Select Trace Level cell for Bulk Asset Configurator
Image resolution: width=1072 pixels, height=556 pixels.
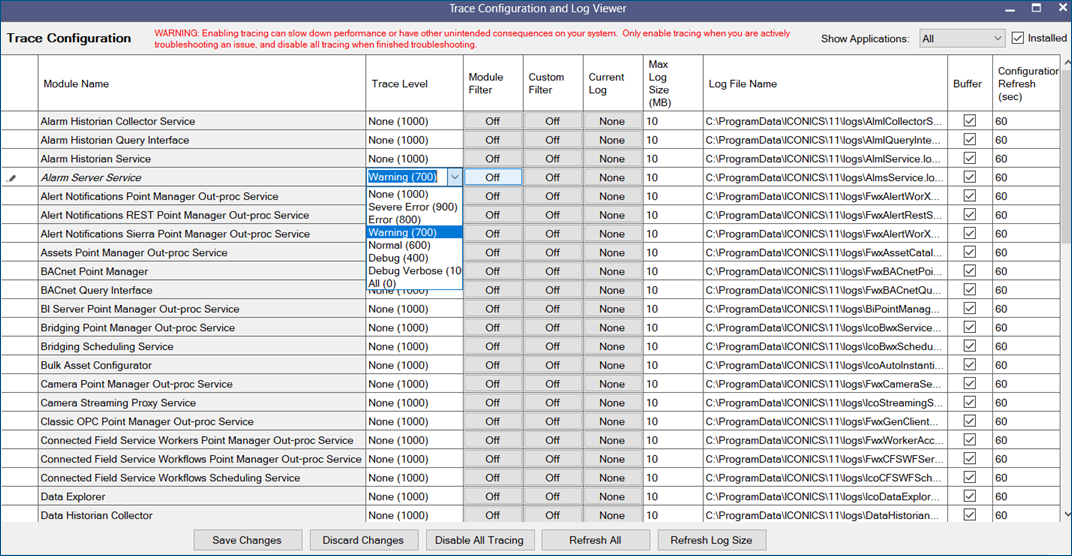coord(414,365)
